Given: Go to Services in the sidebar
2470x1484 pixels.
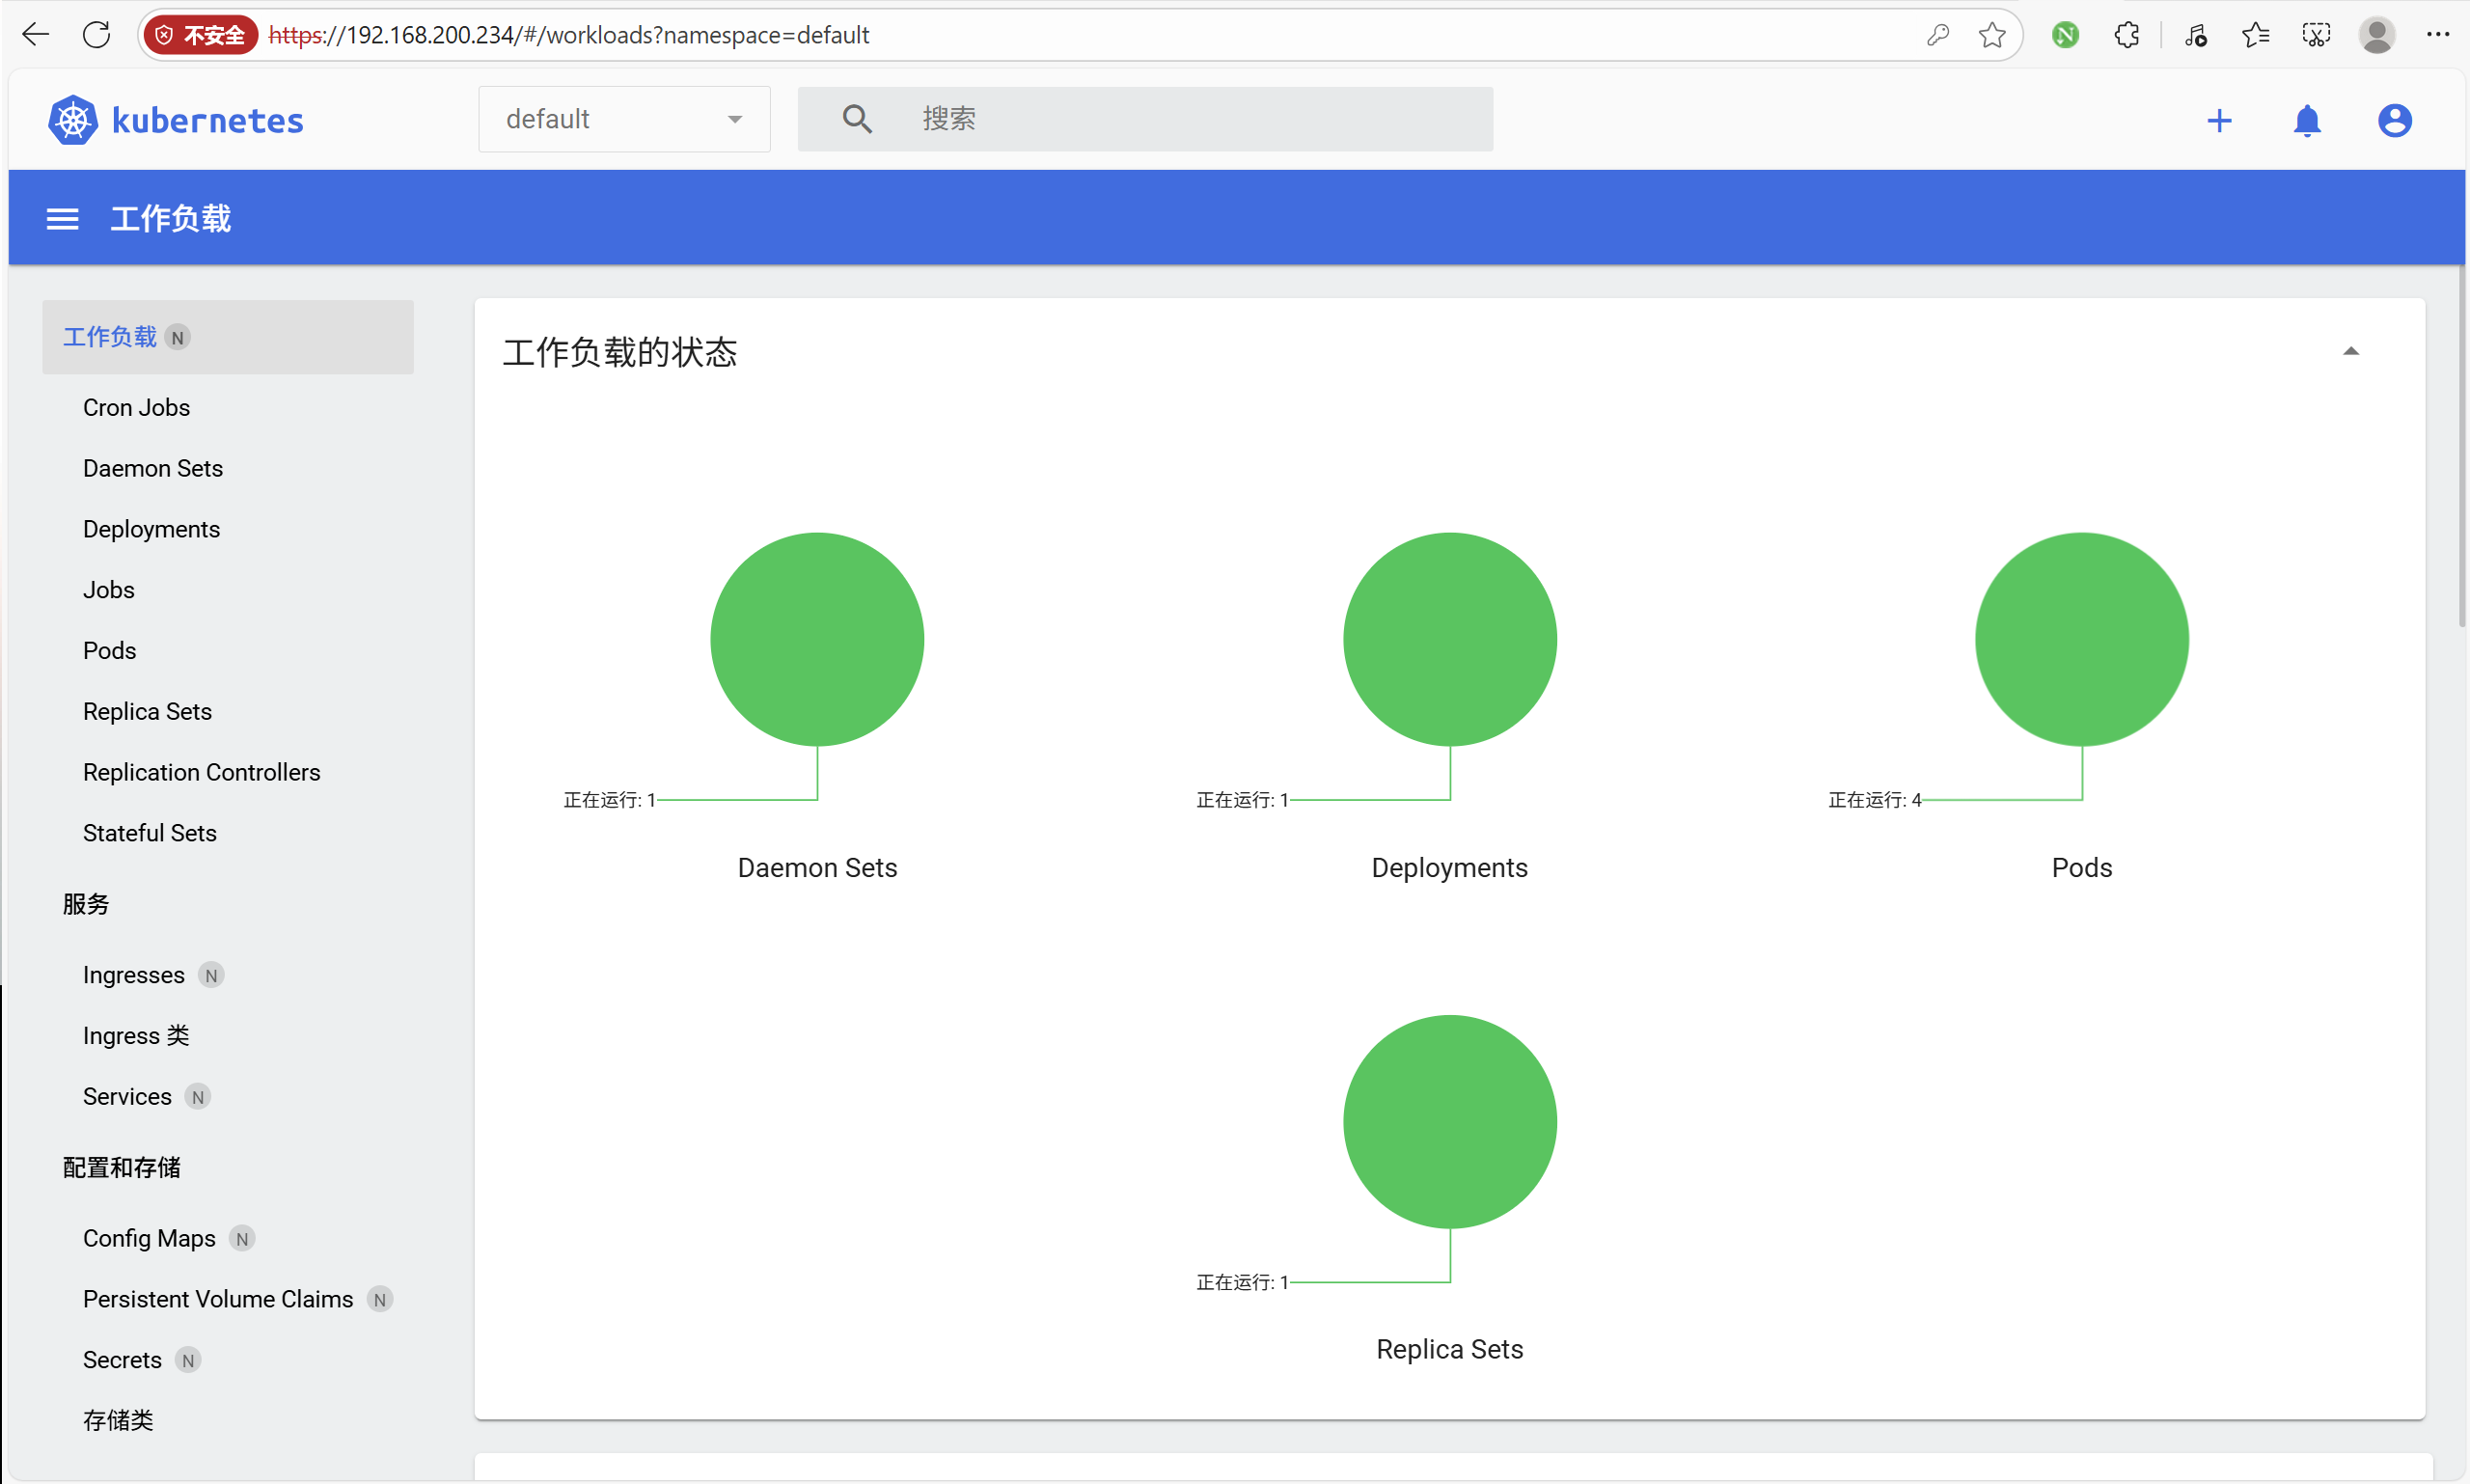Looking at the screenshot, I should pyautogui.click(x=127, y=1096).
